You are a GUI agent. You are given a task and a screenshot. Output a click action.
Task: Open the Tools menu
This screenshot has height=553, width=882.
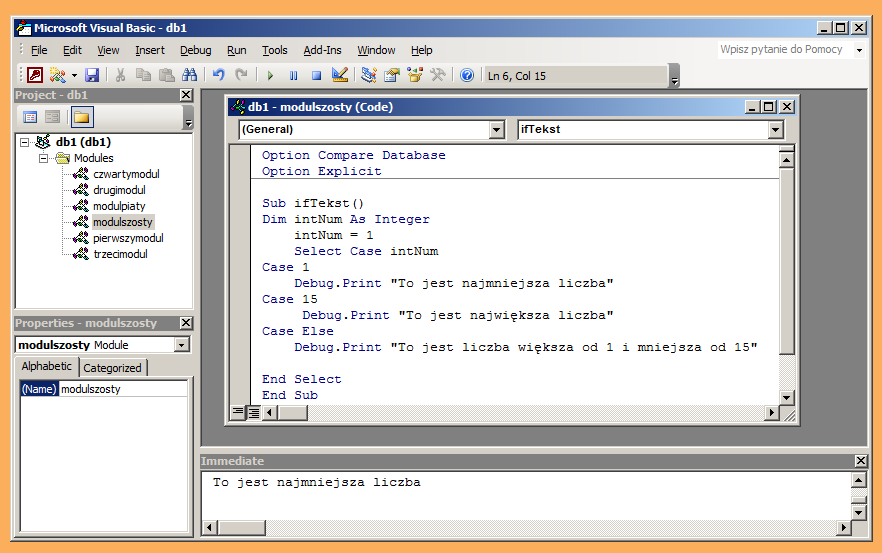tap(274, 50)
